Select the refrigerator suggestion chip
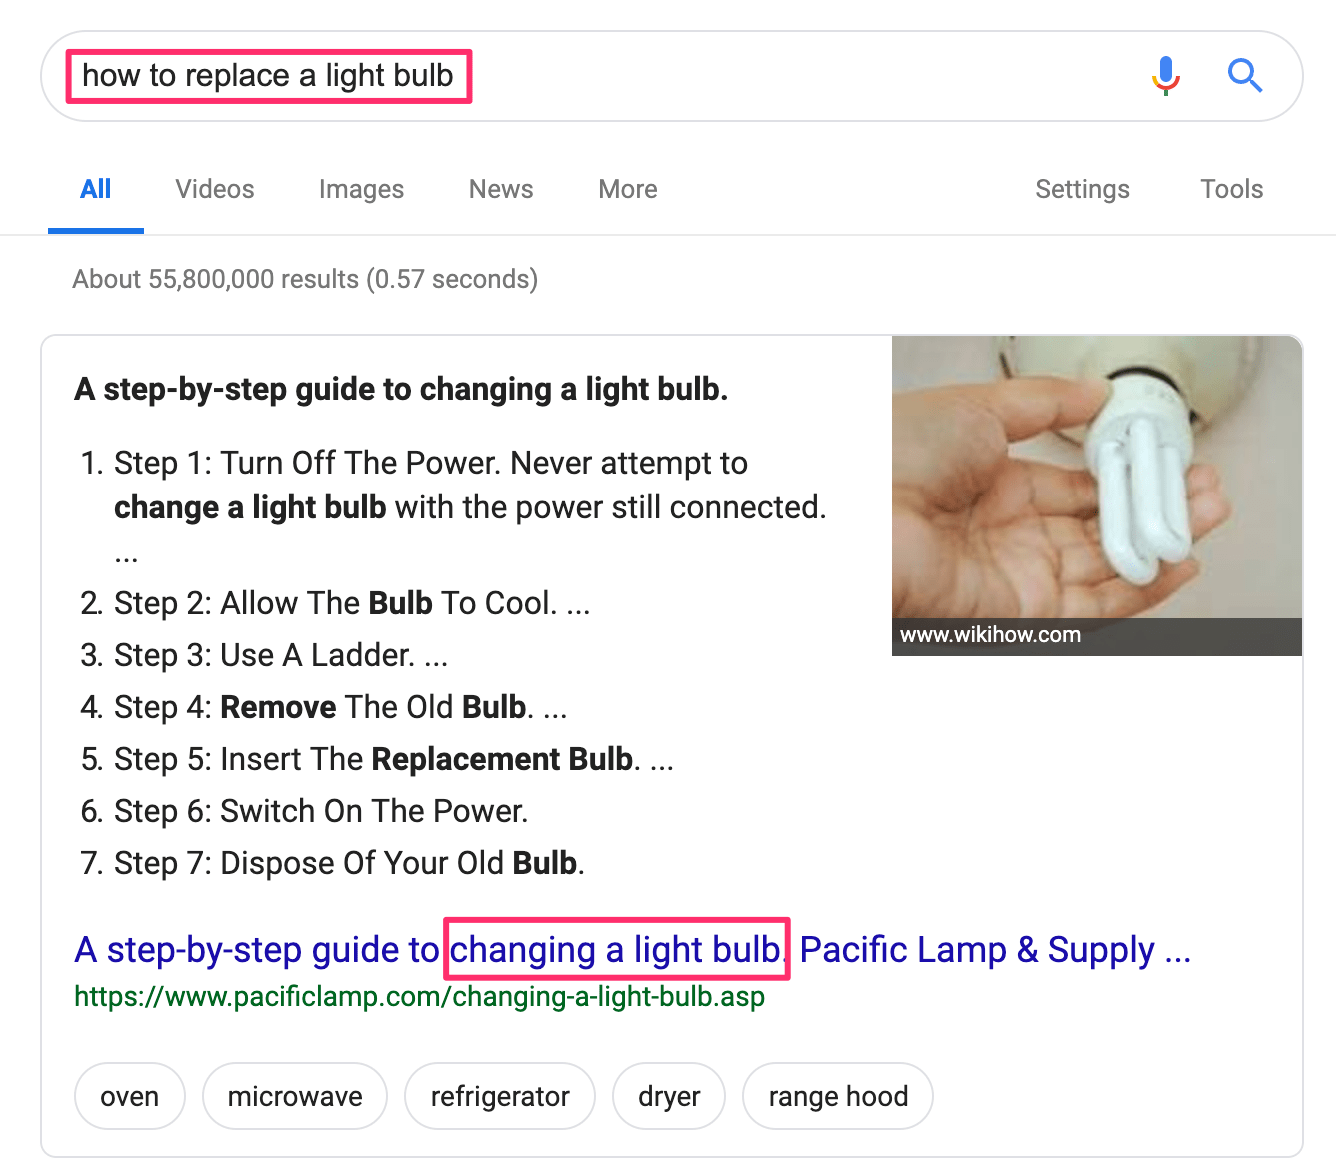 (500, 1096)
